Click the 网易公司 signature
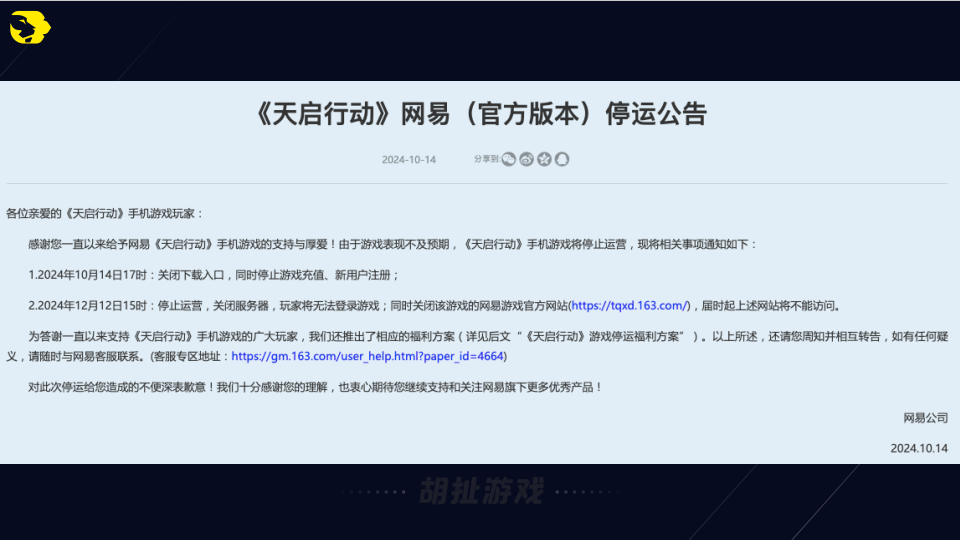 [x=925, y=418]
